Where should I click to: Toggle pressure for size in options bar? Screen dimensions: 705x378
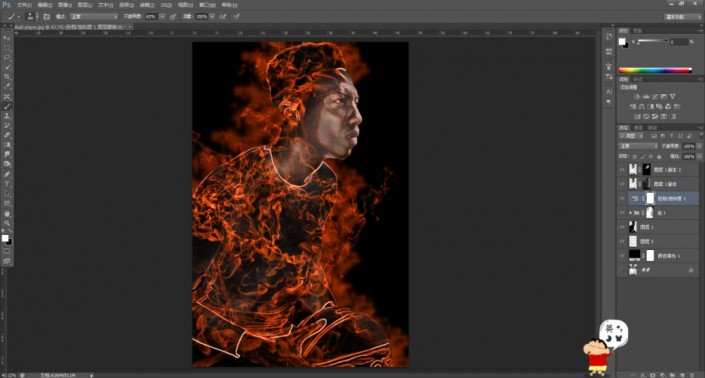coord(236,17)
